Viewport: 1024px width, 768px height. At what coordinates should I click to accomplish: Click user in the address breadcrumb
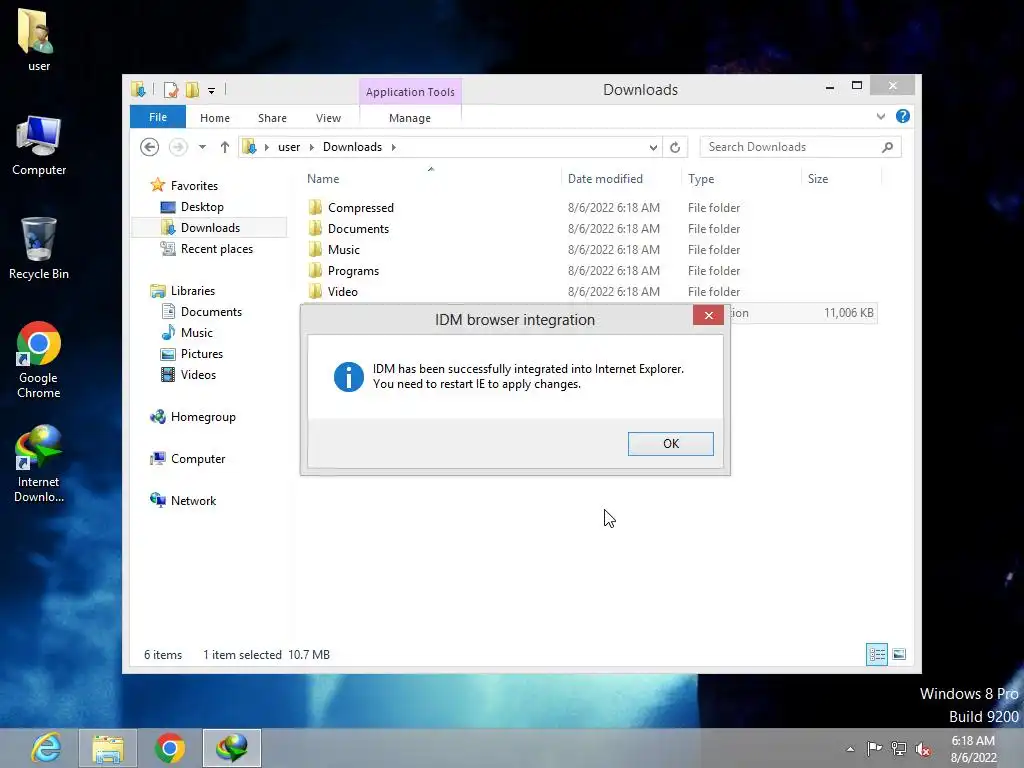(289, 147)
